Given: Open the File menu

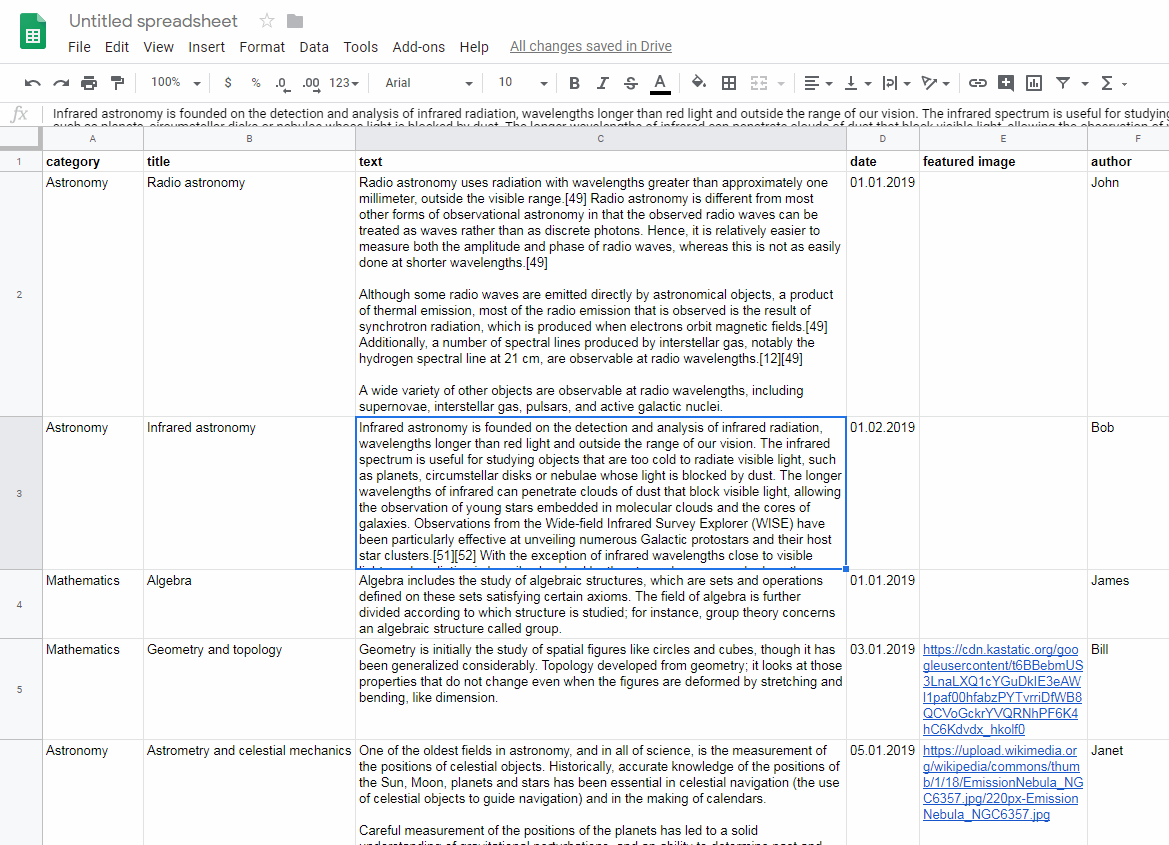Looking at the screenshot, I should tap(79, 47).
